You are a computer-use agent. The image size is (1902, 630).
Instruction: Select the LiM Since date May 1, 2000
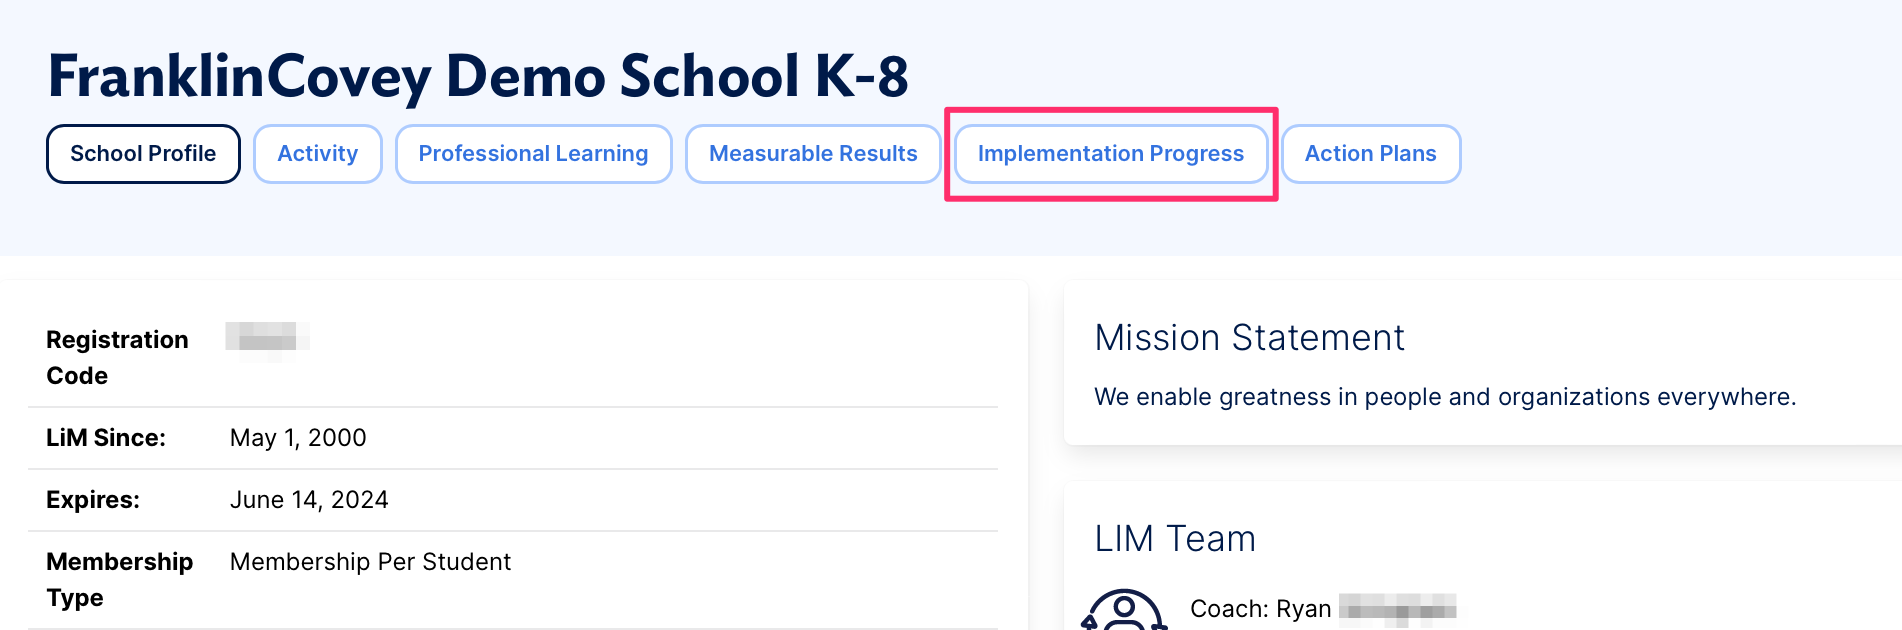point(298,438)
